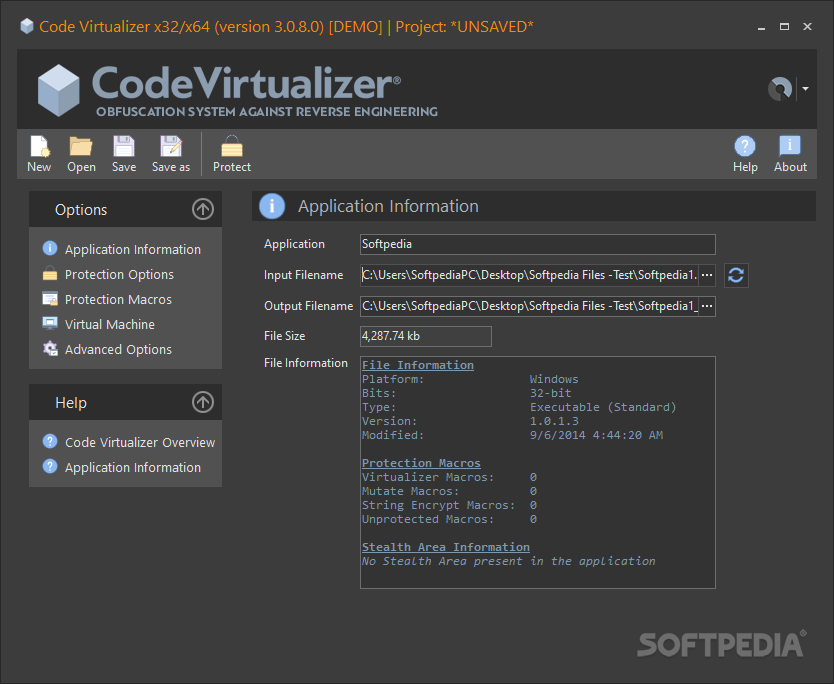
Task: Create a New project from toolbar
Action: (39, 154)
